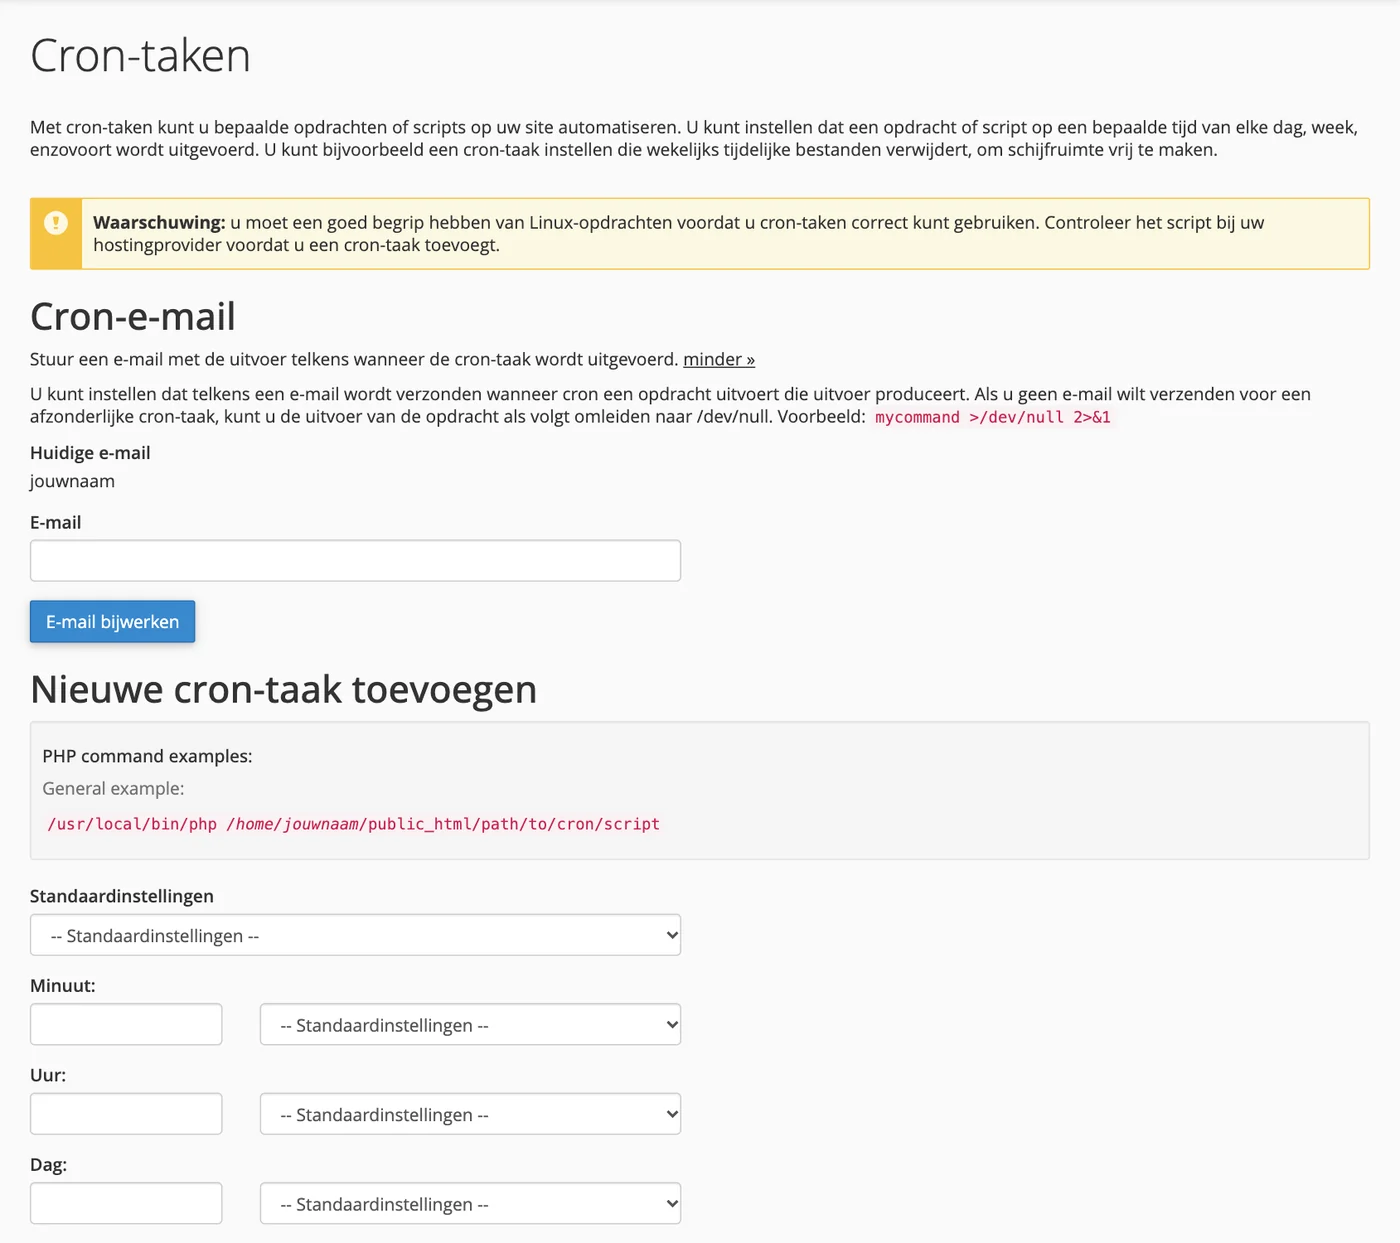Screen dimensions: 1400x1243
Task: Click the Minuut text input
Action: point(126,1024)
